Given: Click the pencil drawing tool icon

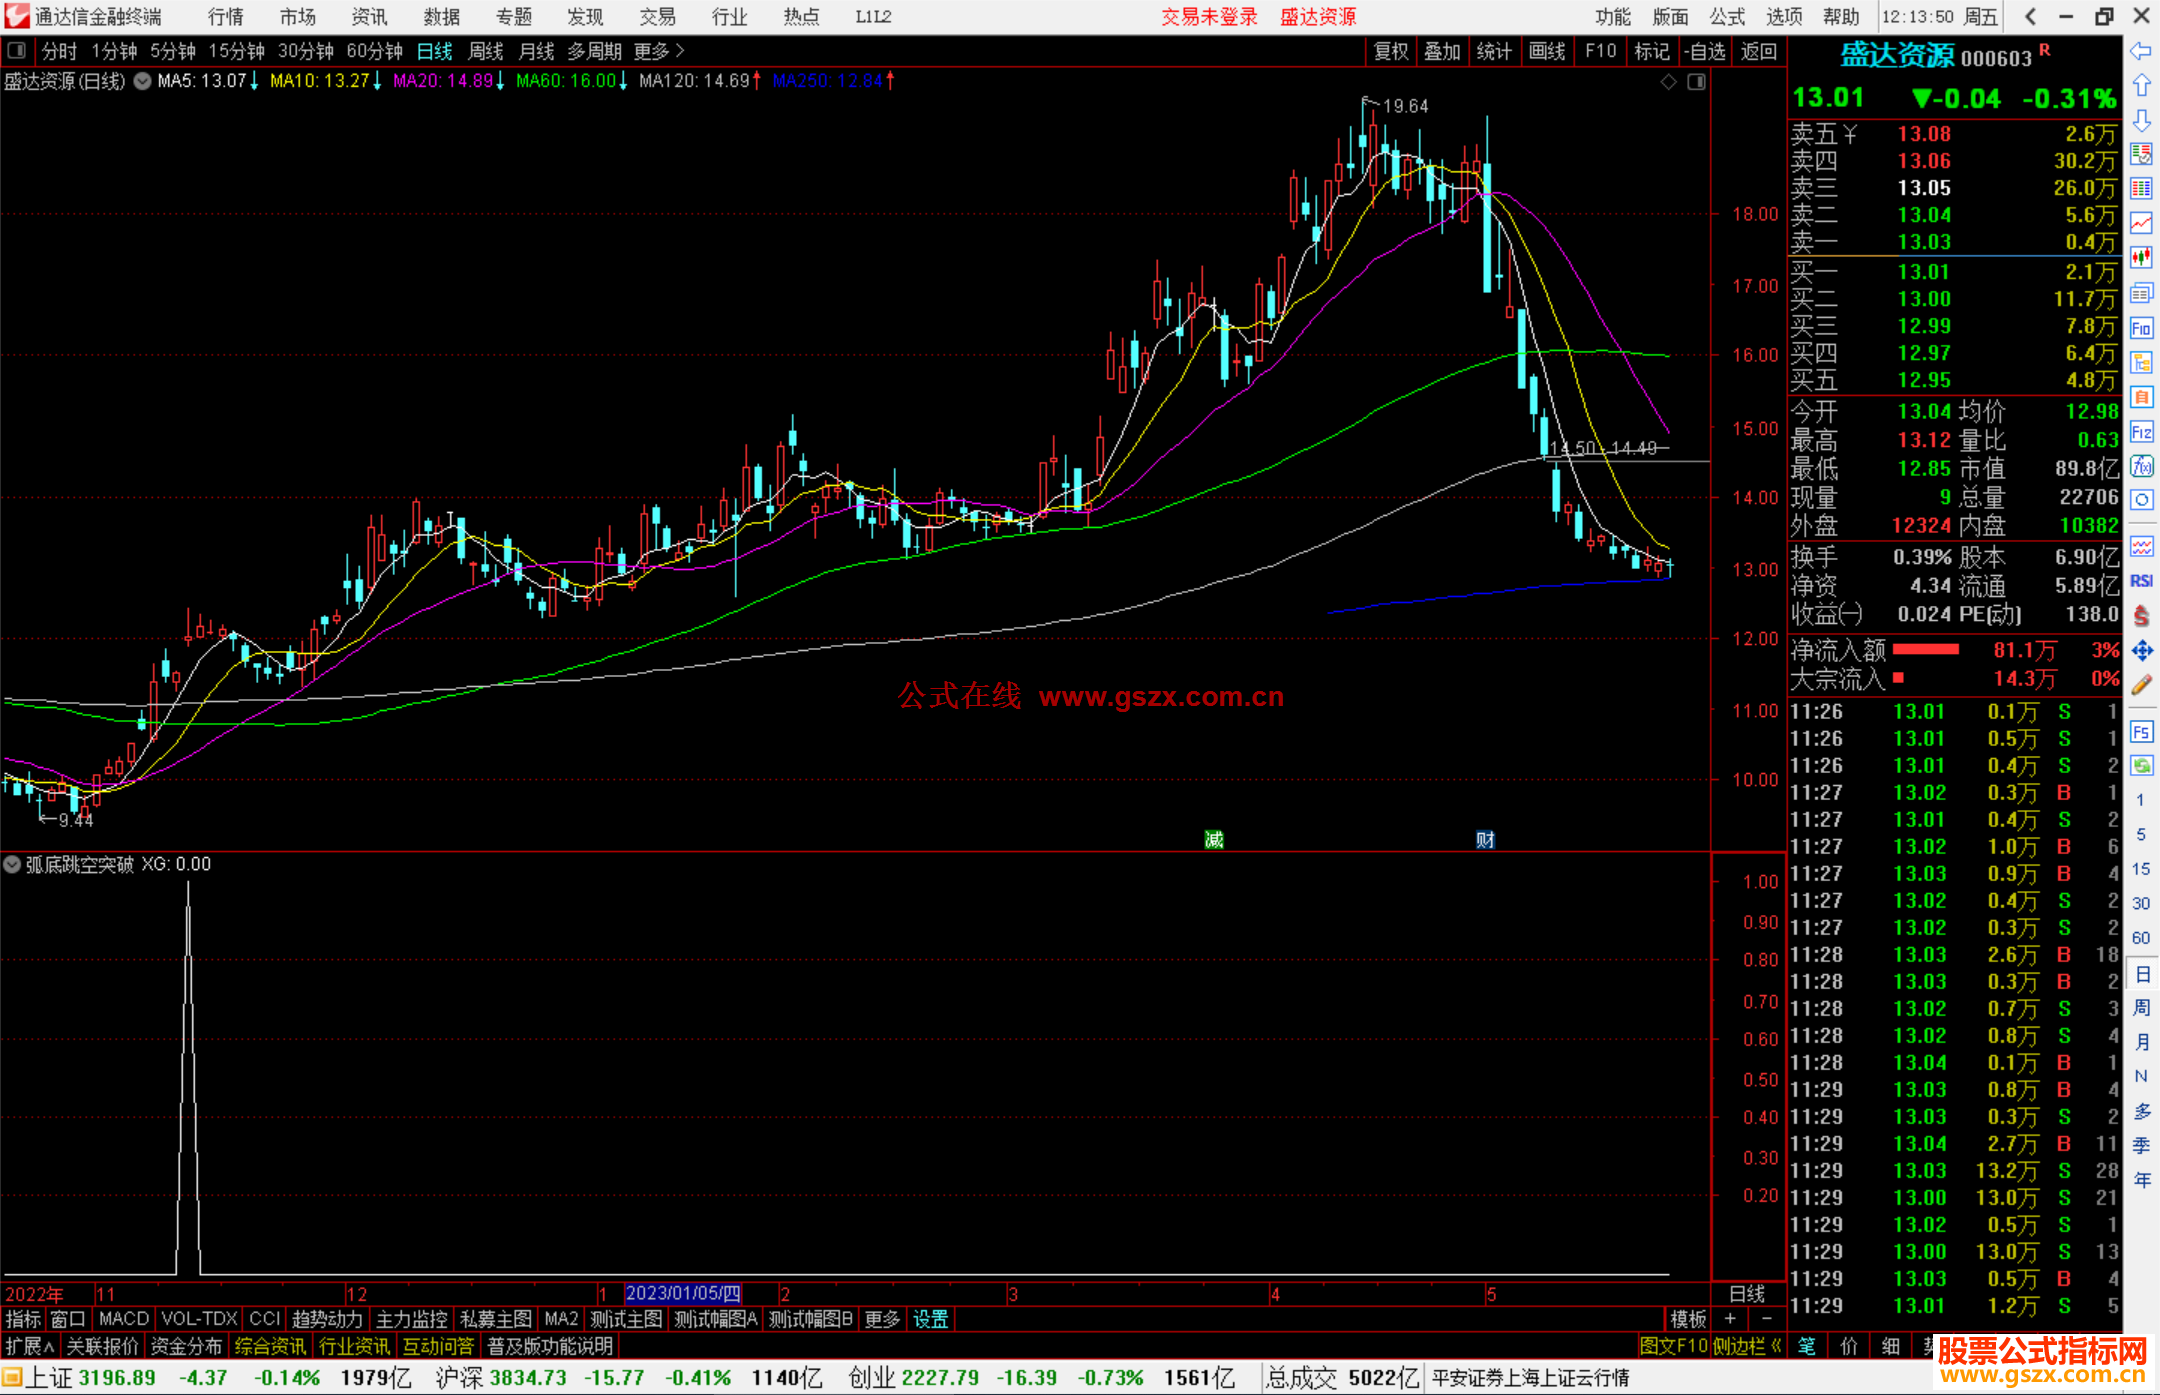Looking at the screenshot, I should 2141,685.
